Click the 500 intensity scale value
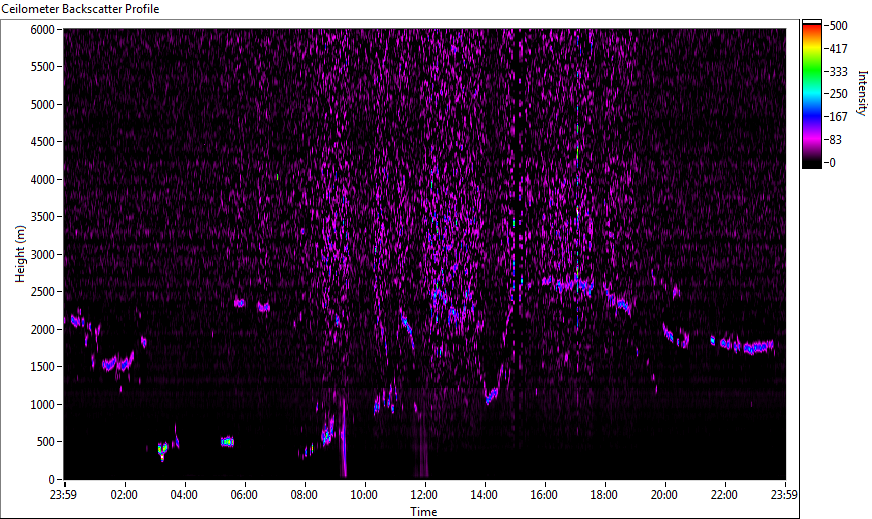This screenshot has width=872, height=519. click(x=838, y=26)
